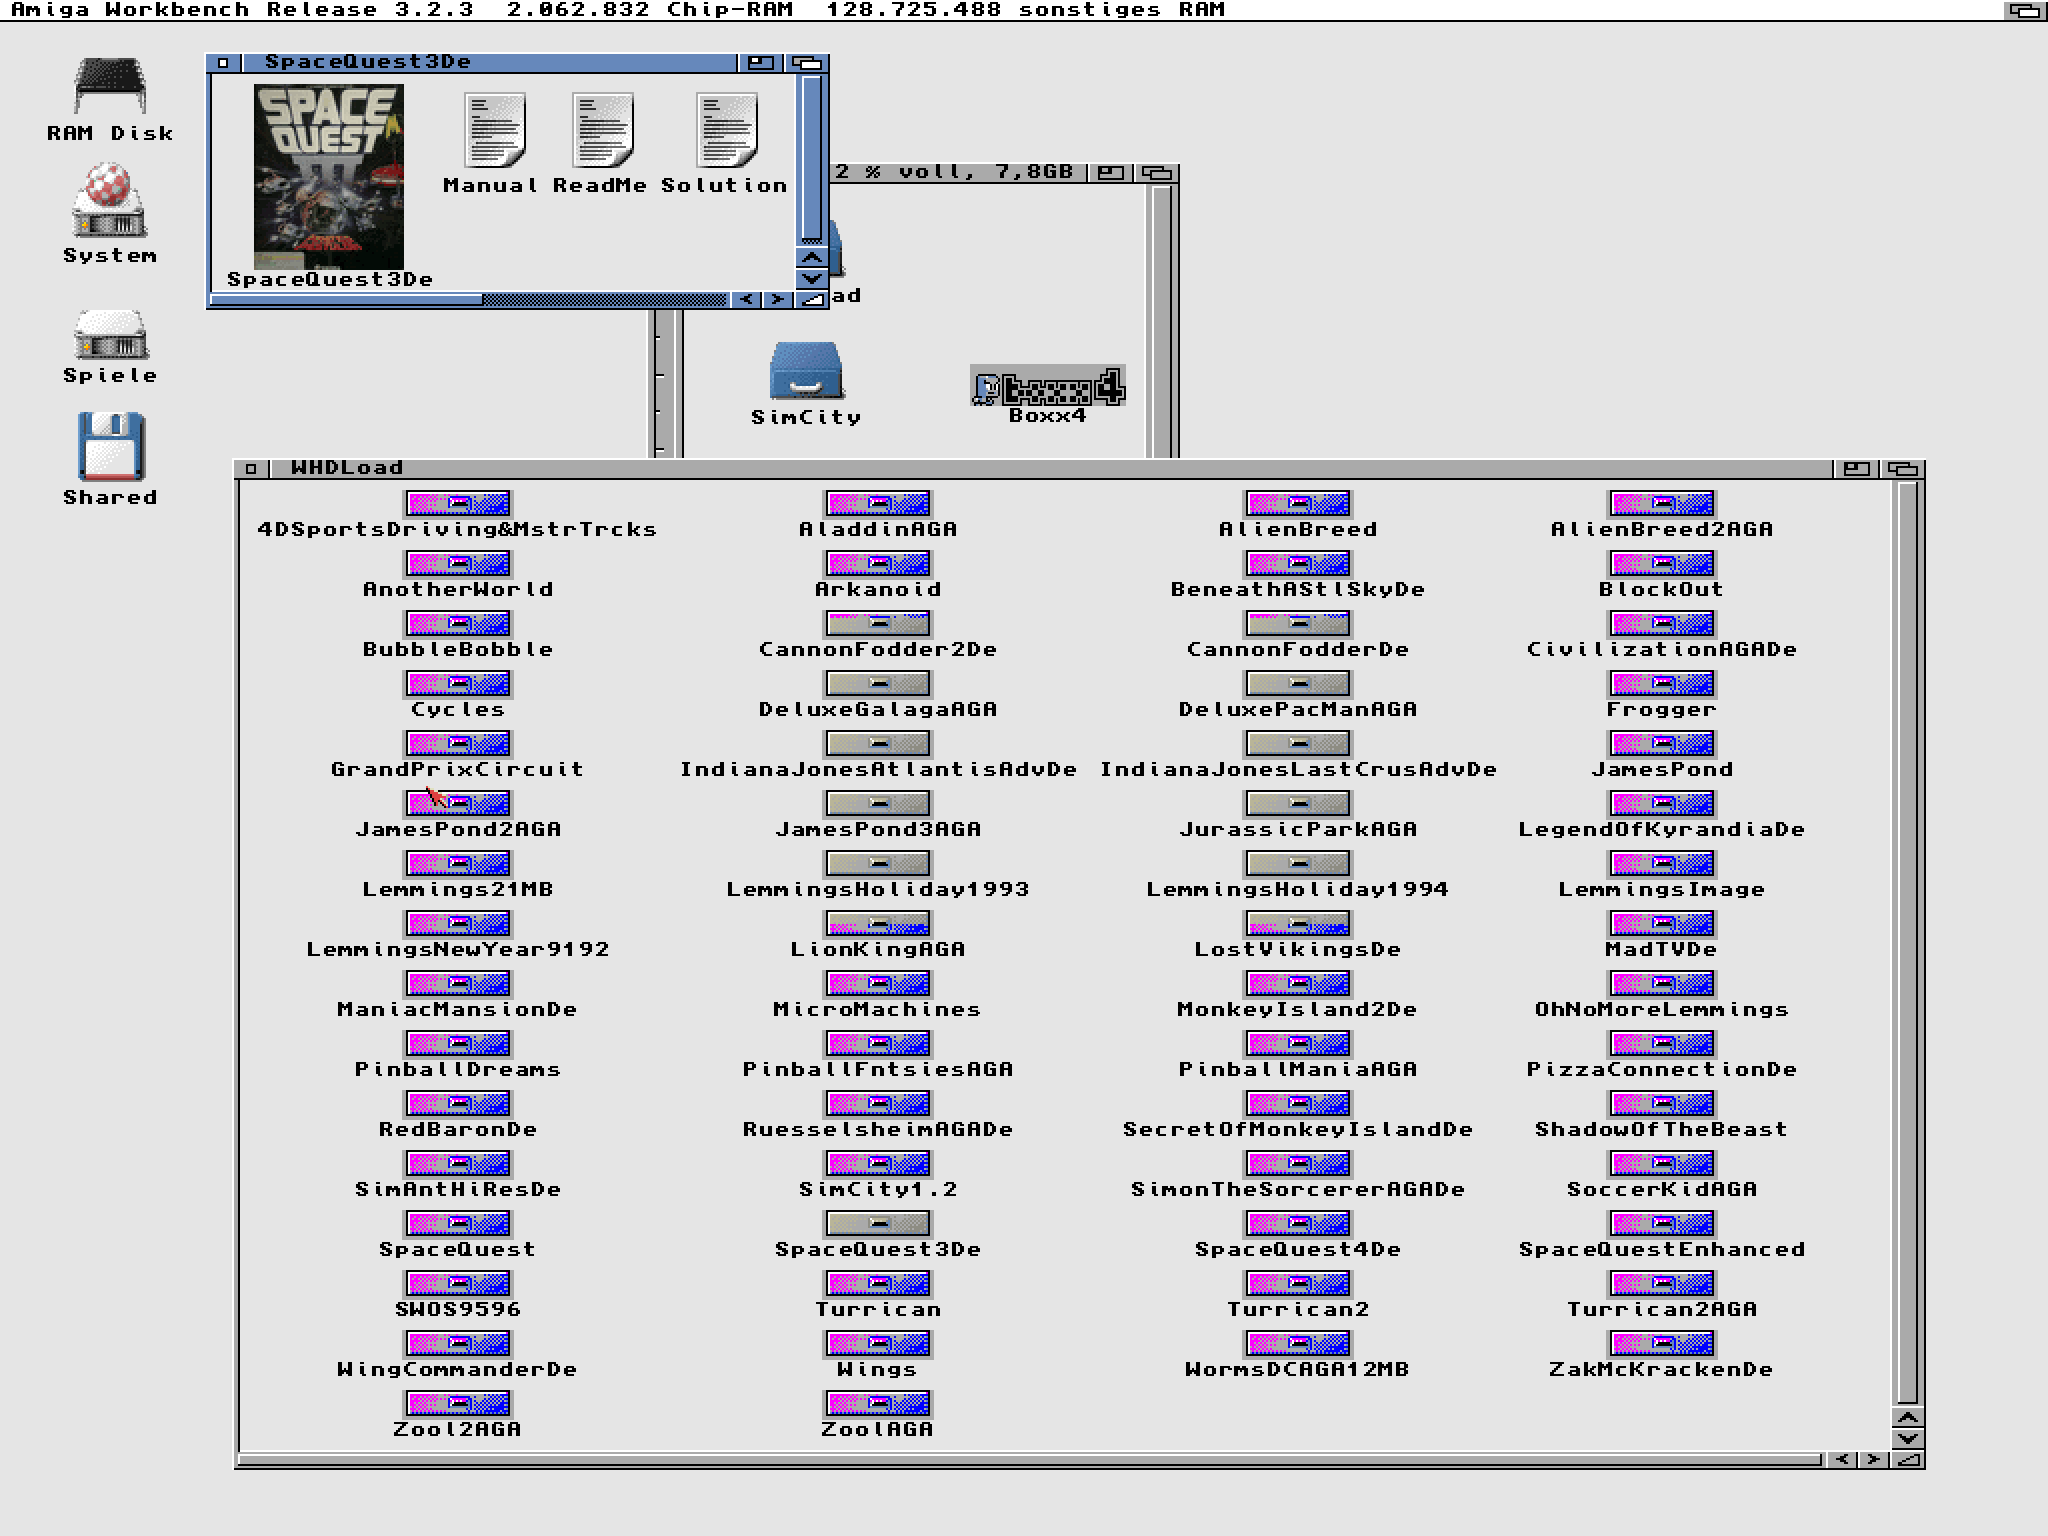The height and width of the screenshot is (1536, 2048).
Task: Open the Manual document icon
Action: tap(494, 131)
